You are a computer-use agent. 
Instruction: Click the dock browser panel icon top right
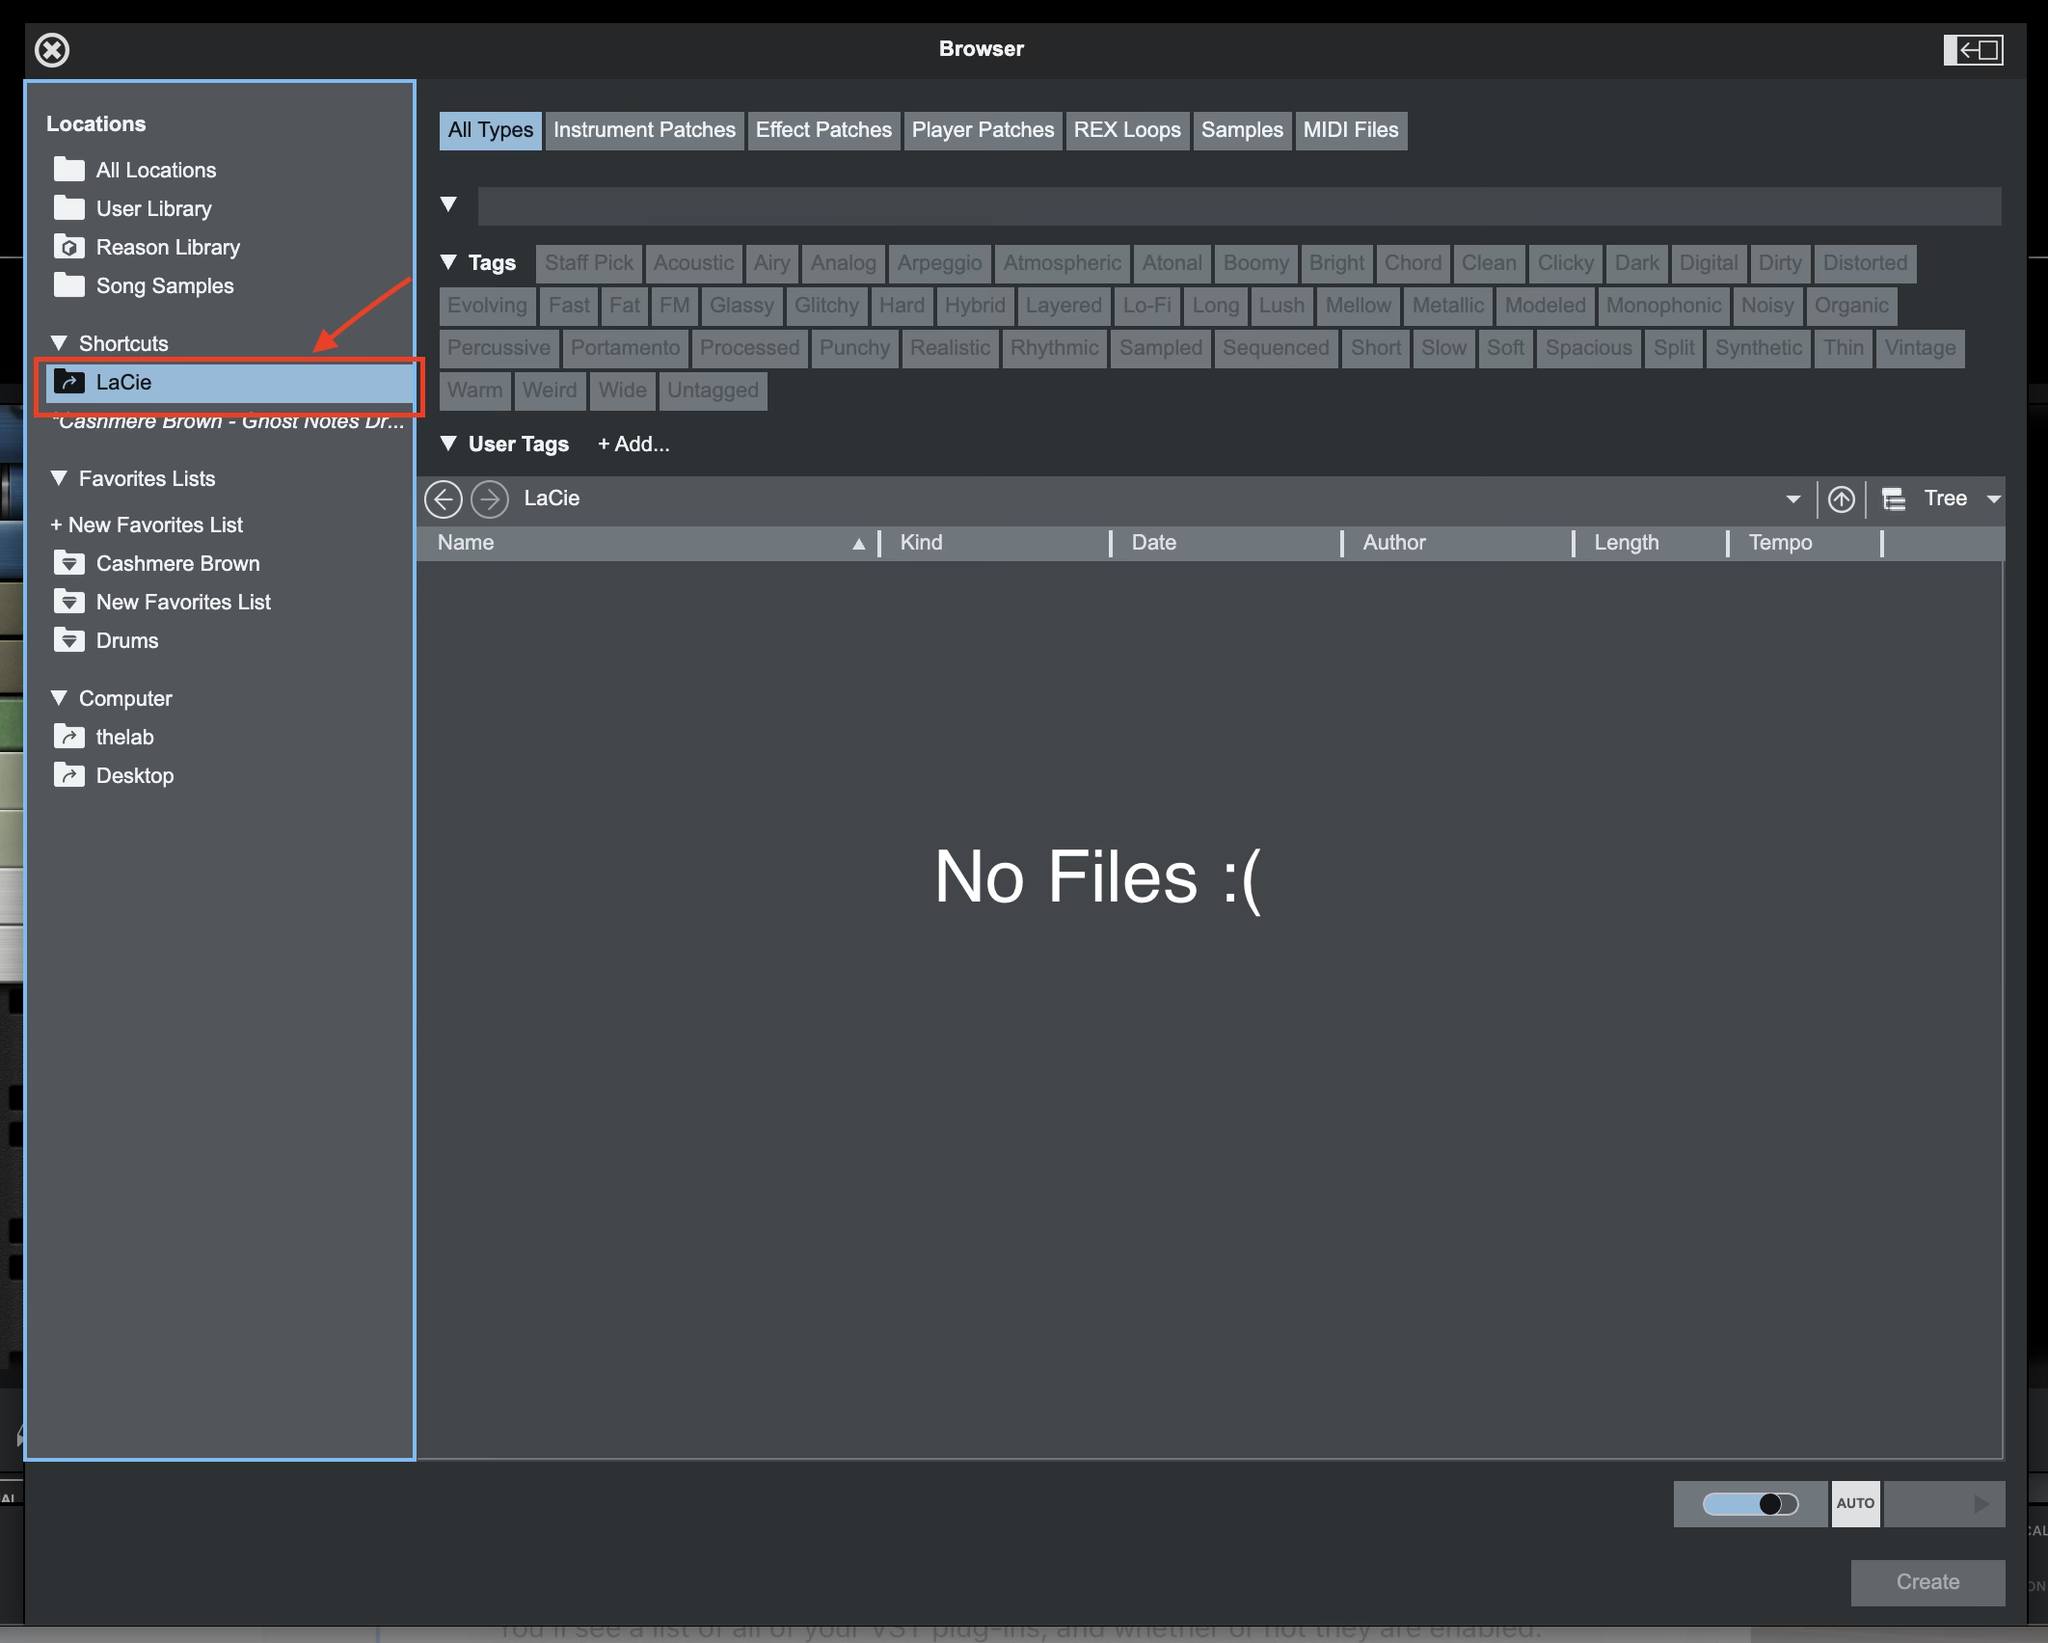[1973, 49]
